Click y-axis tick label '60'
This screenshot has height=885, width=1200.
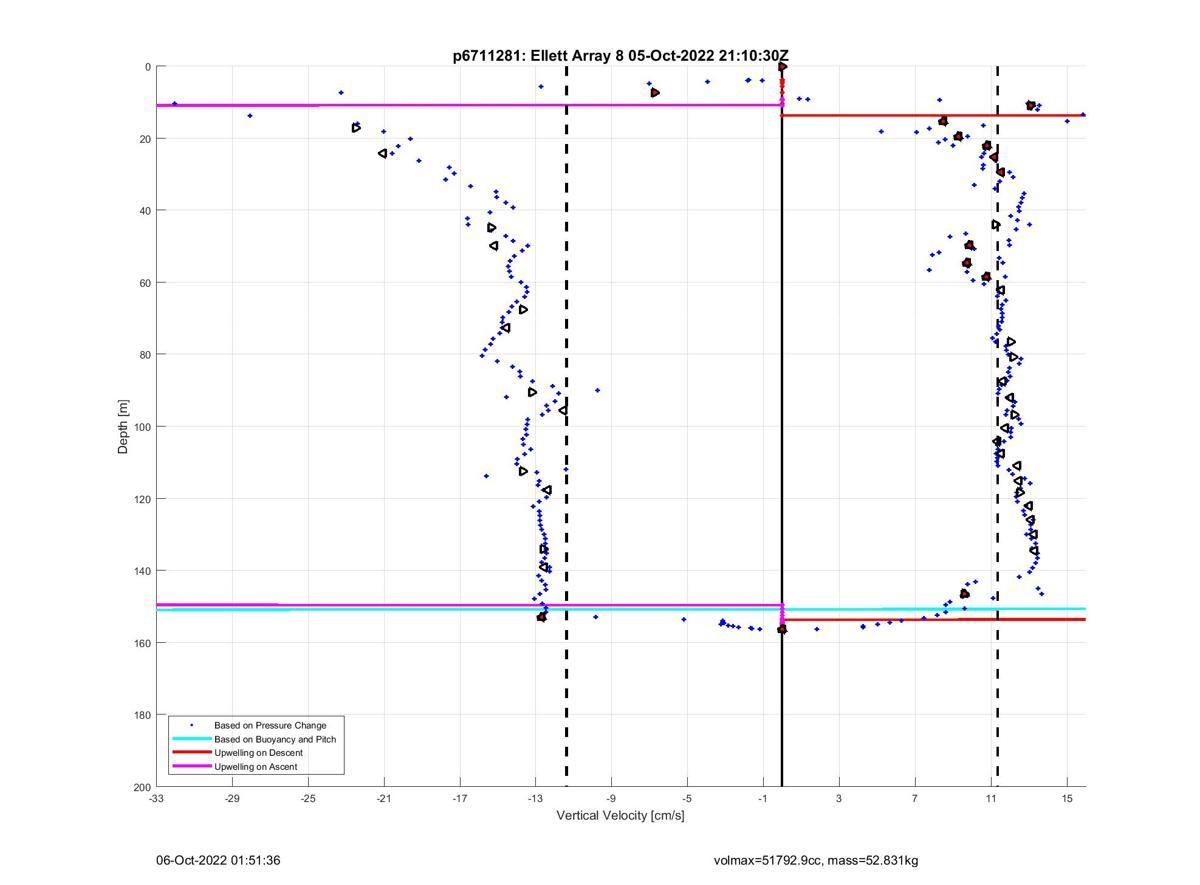(145, 283)
